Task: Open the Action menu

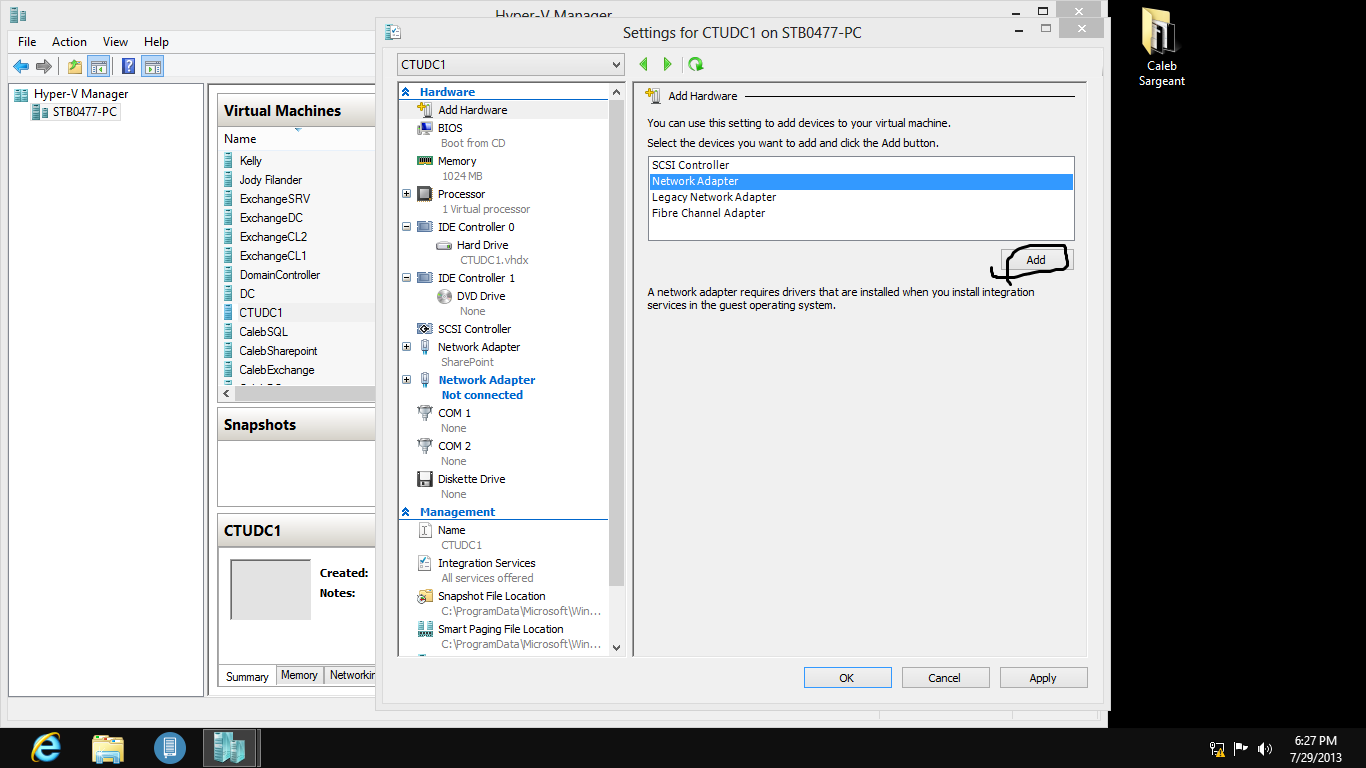Action: pos(69,42)
